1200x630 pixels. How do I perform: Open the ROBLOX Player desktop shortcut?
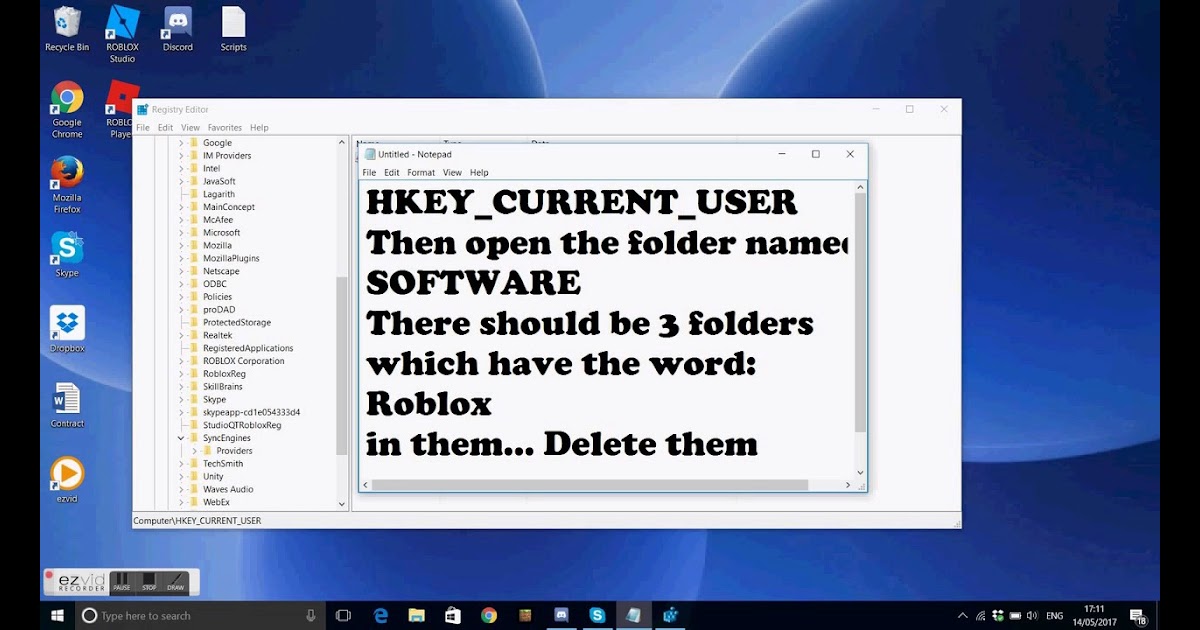click(121, 109)
